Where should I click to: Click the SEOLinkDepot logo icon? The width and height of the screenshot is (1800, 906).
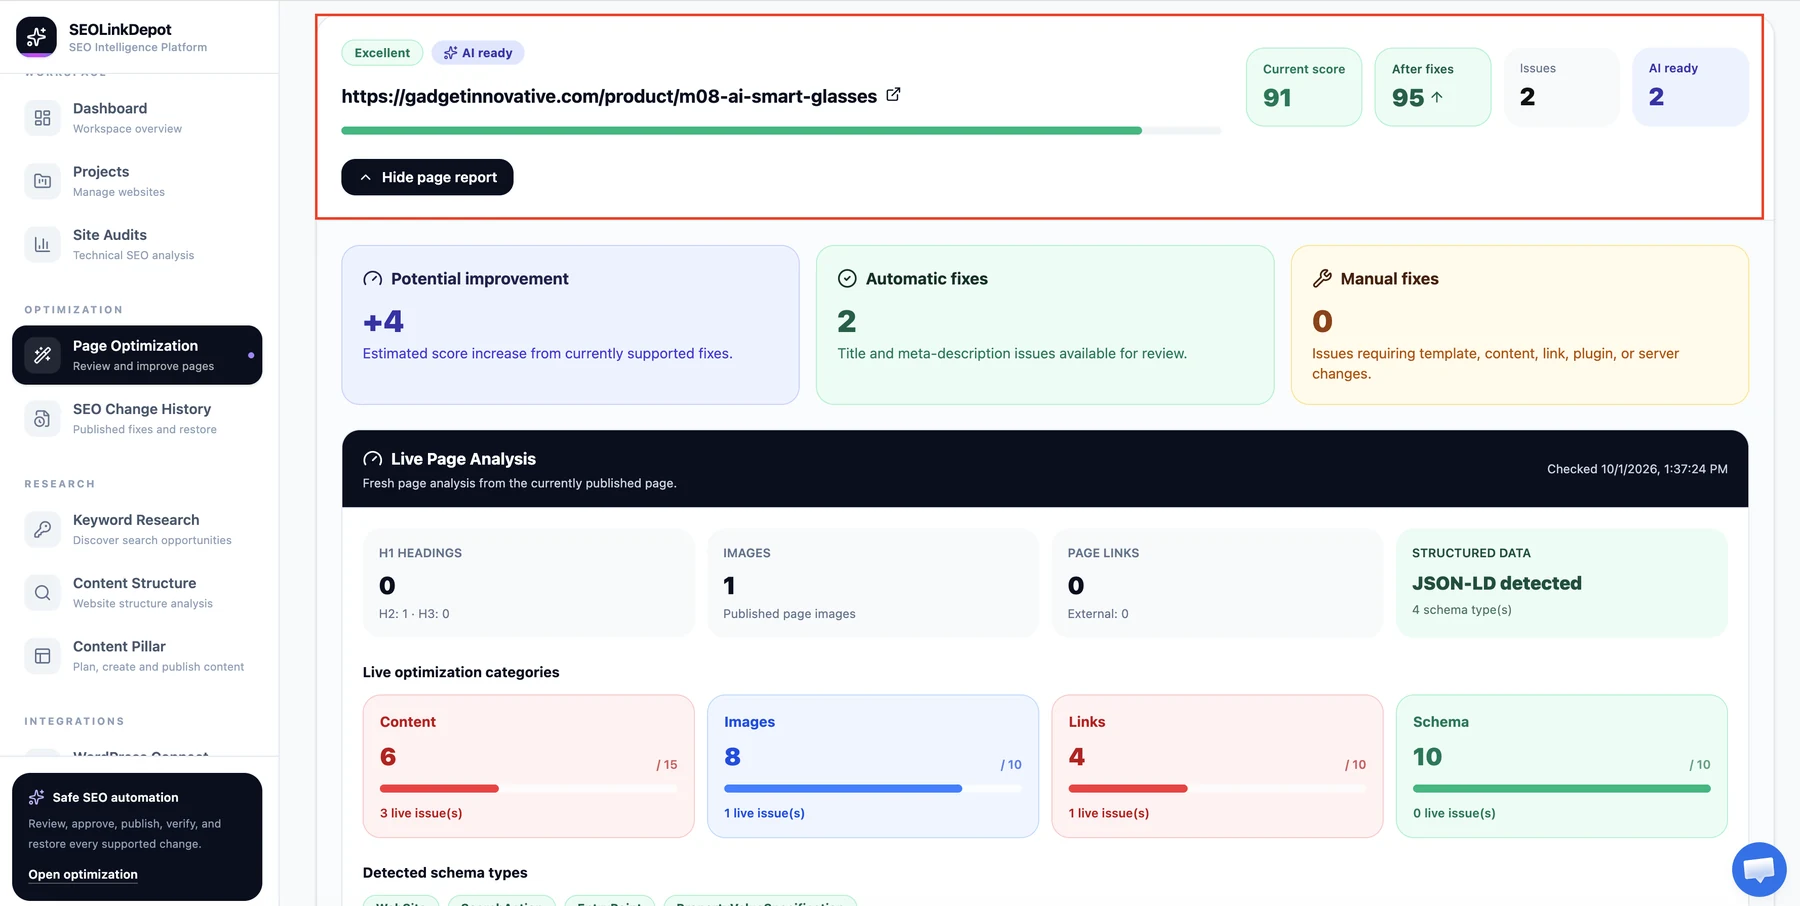click(x=36, y=37)
